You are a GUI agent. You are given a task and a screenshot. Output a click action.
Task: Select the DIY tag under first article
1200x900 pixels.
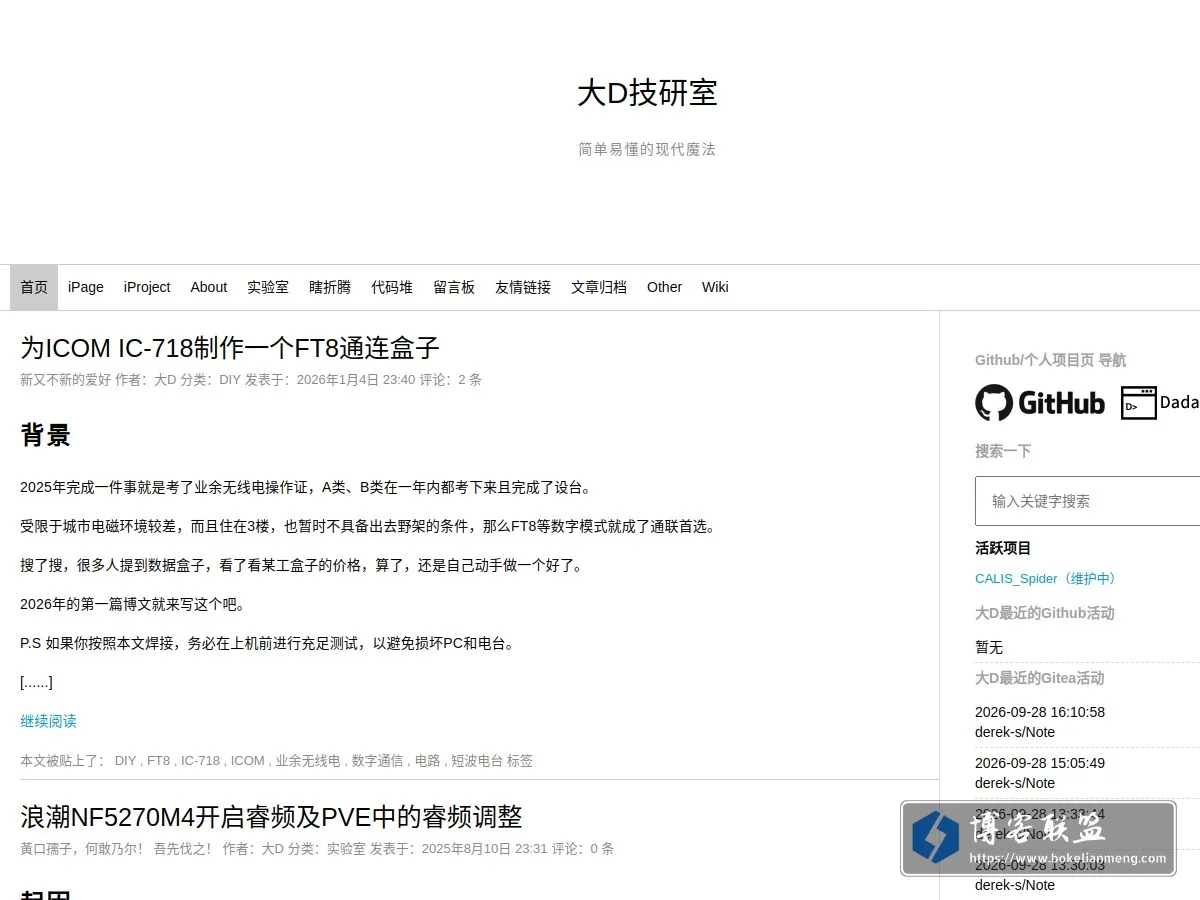[x=125, y=761]
